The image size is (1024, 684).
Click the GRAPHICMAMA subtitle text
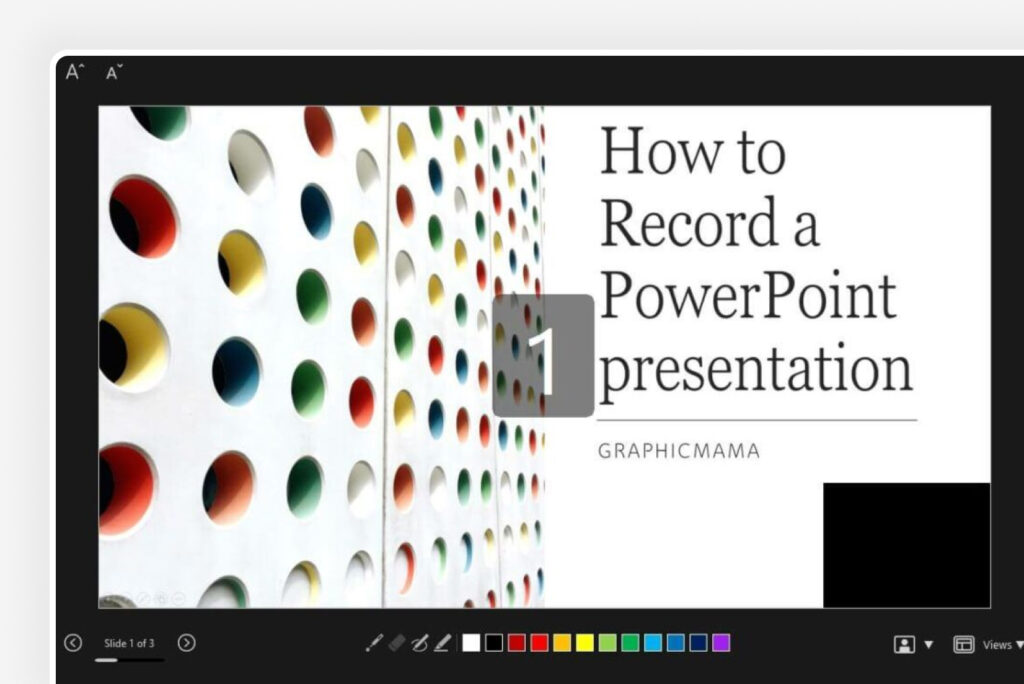676,451
